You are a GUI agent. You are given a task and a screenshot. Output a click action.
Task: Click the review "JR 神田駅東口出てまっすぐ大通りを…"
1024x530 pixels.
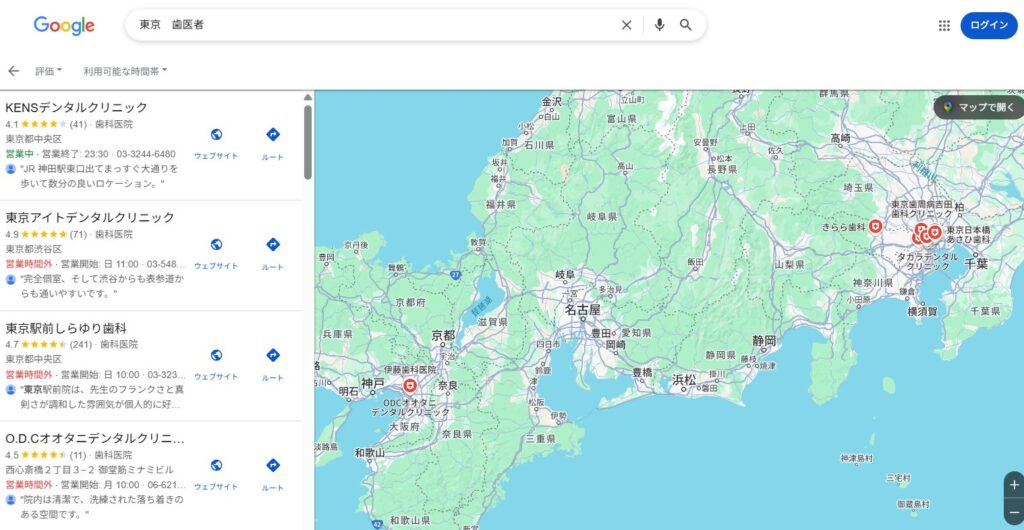99,176
